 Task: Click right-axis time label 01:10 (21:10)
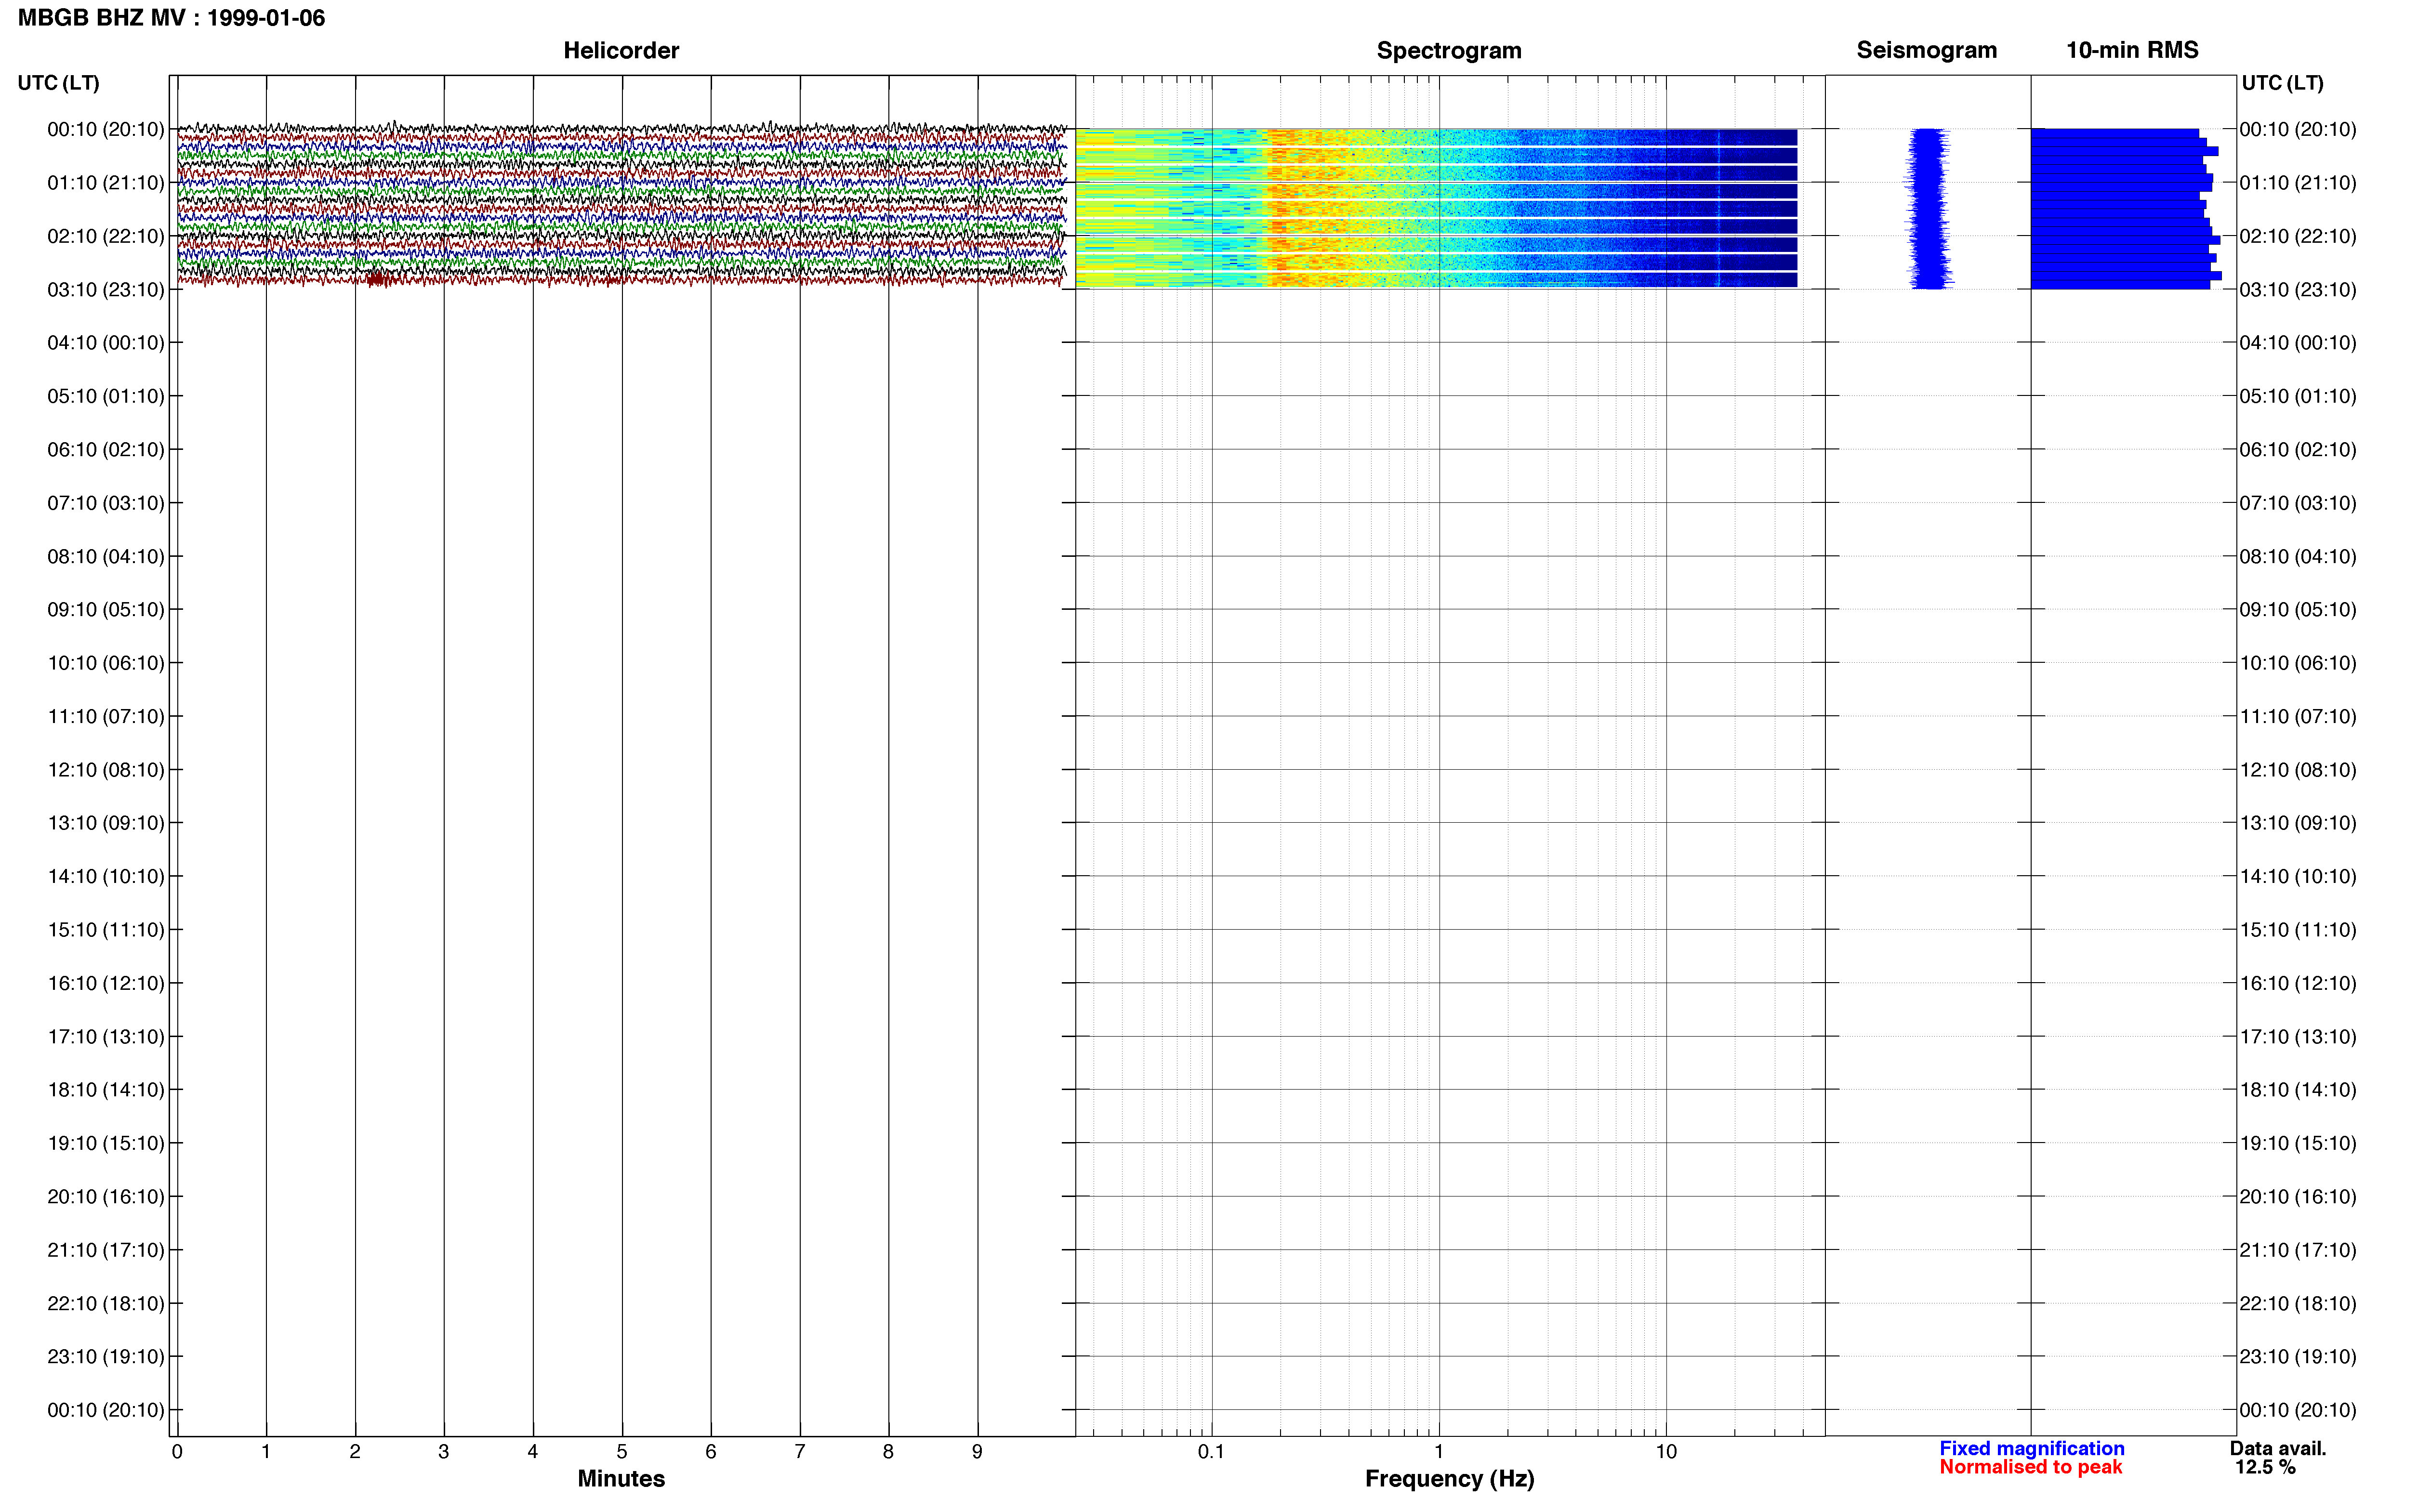coord(2298,183)
